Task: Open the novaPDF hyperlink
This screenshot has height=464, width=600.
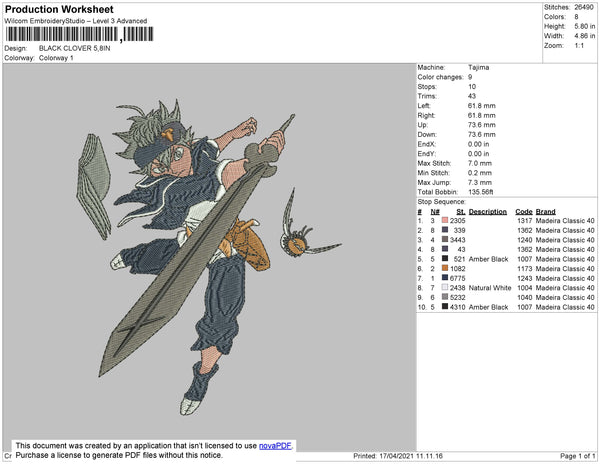Action: [275, 446]
